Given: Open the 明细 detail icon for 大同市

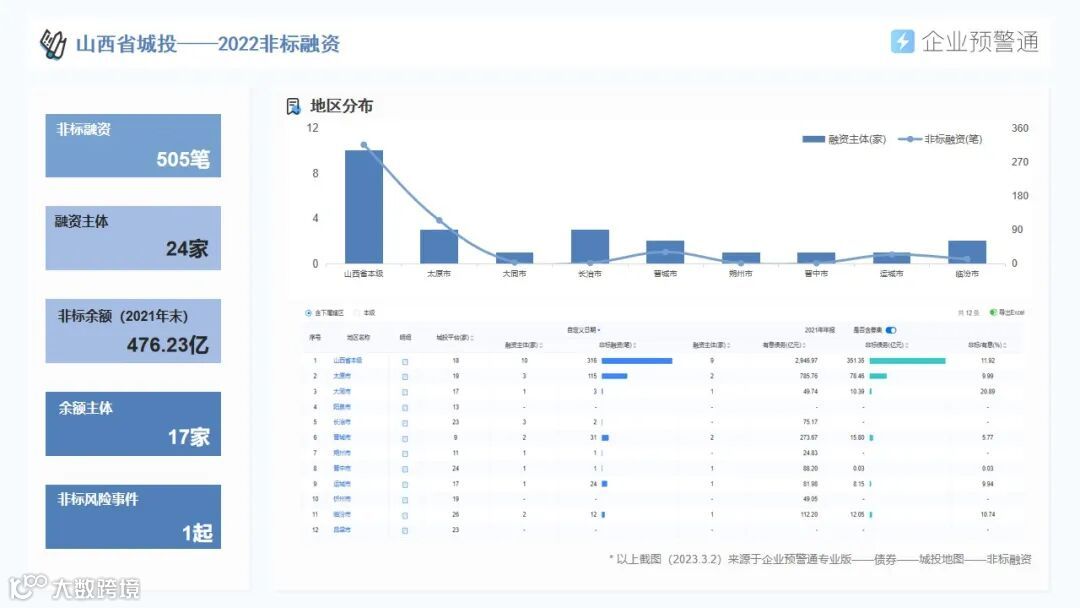Looking at the screenshot, I should (x=405, y=392).
